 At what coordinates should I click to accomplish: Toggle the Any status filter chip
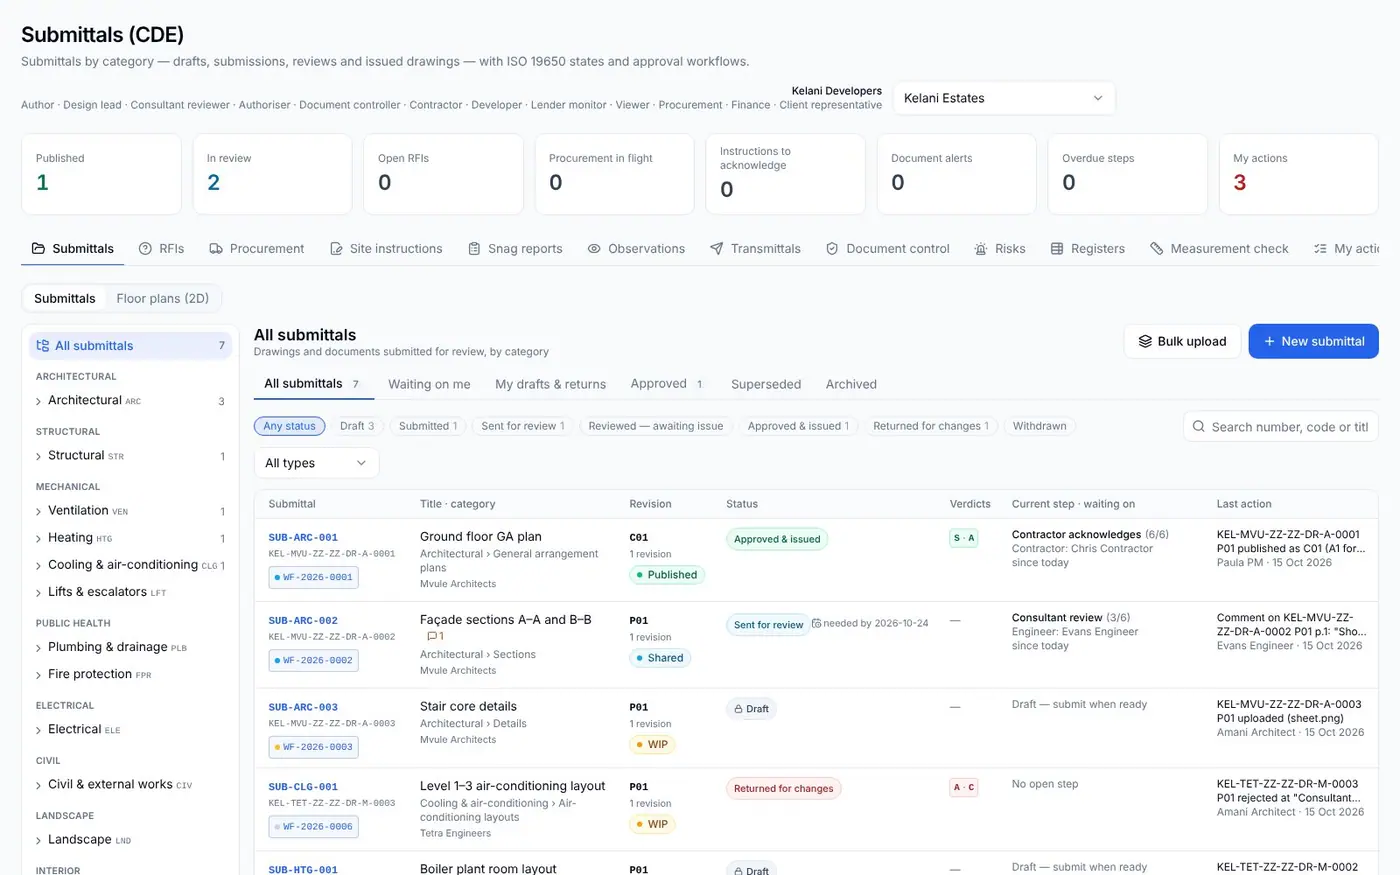pos(289,426)
